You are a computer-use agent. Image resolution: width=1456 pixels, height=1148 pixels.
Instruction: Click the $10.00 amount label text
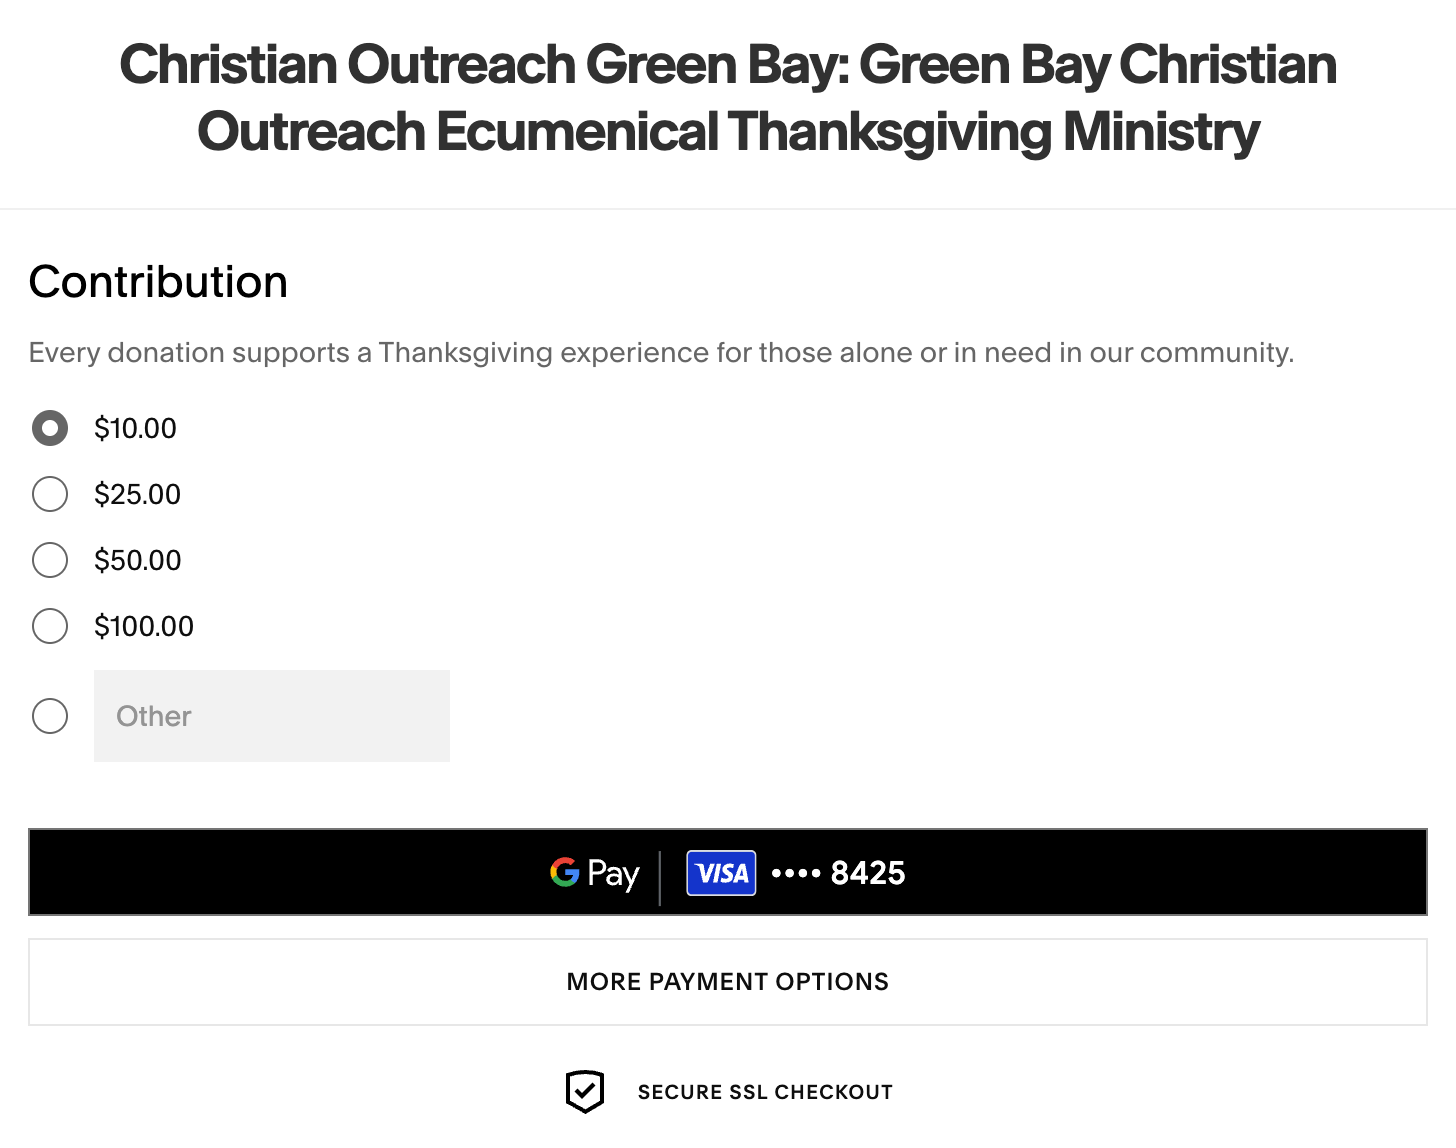pyautogui.click(x=135, y=428)
